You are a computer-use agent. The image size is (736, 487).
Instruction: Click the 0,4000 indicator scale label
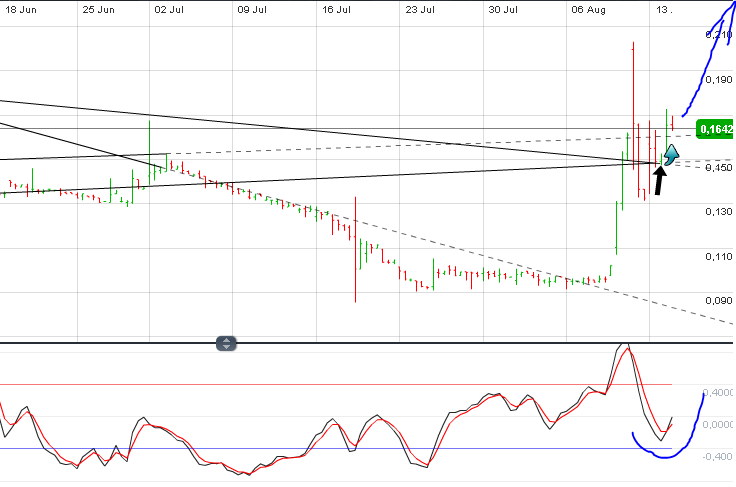(718, 393)
